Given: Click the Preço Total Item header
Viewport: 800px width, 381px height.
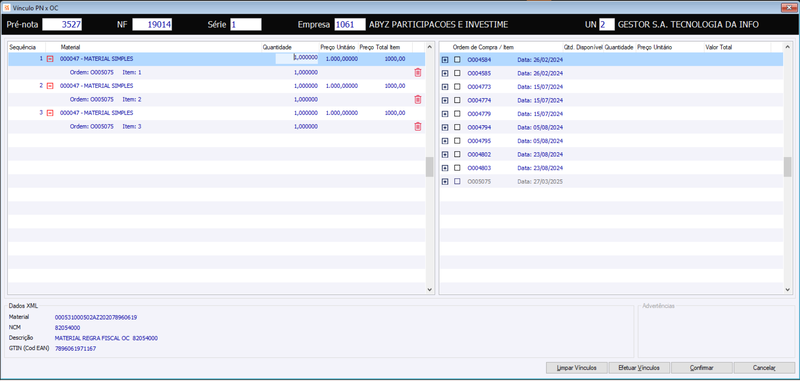Looking at the screenshot, I should click(380, 47).
